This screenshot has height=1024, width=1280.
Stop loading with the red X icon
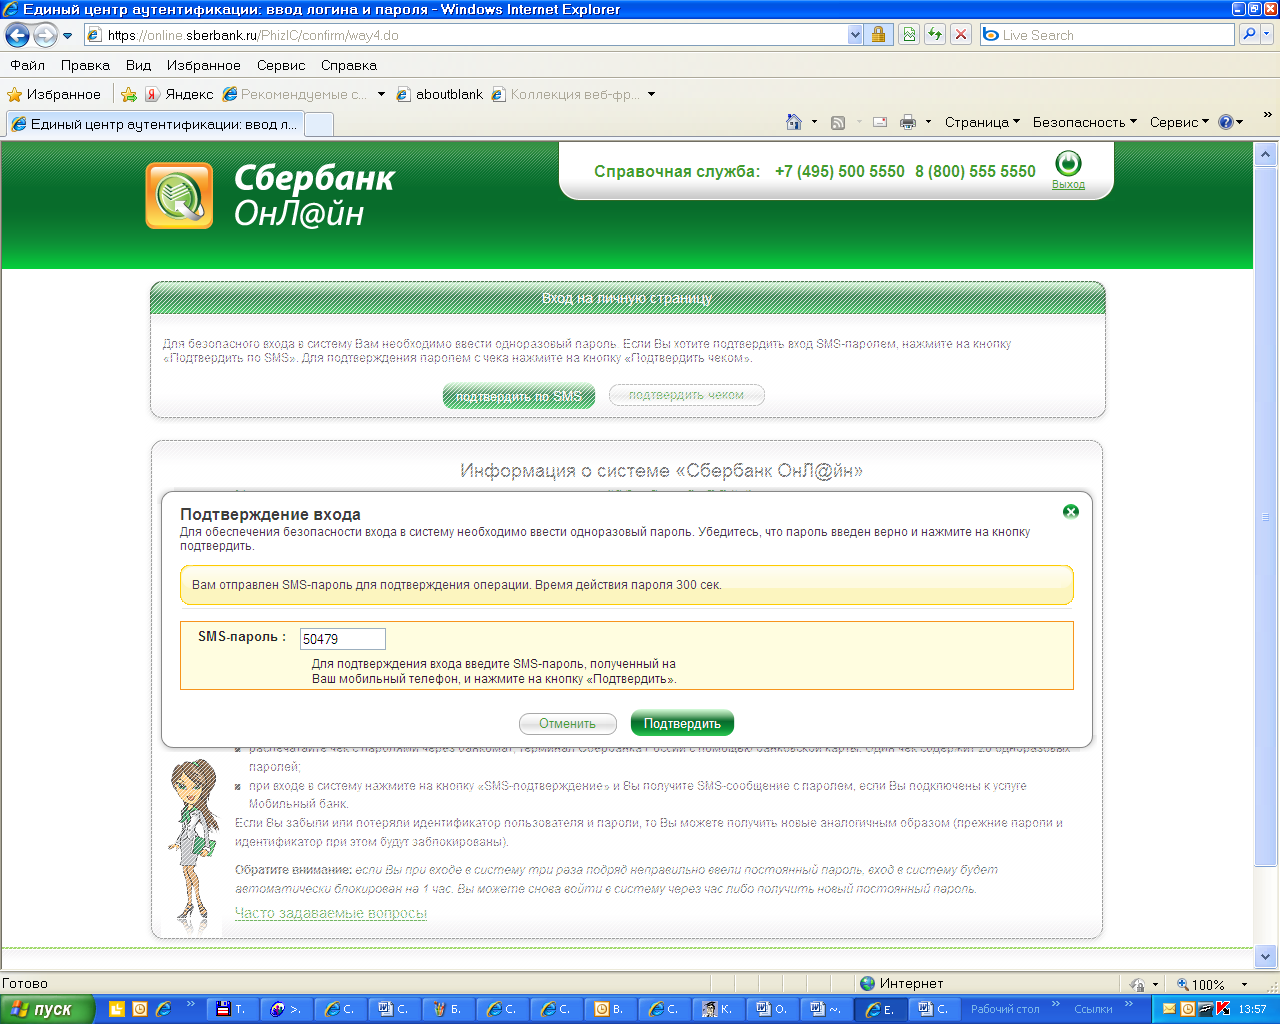[x=961, y=35]
